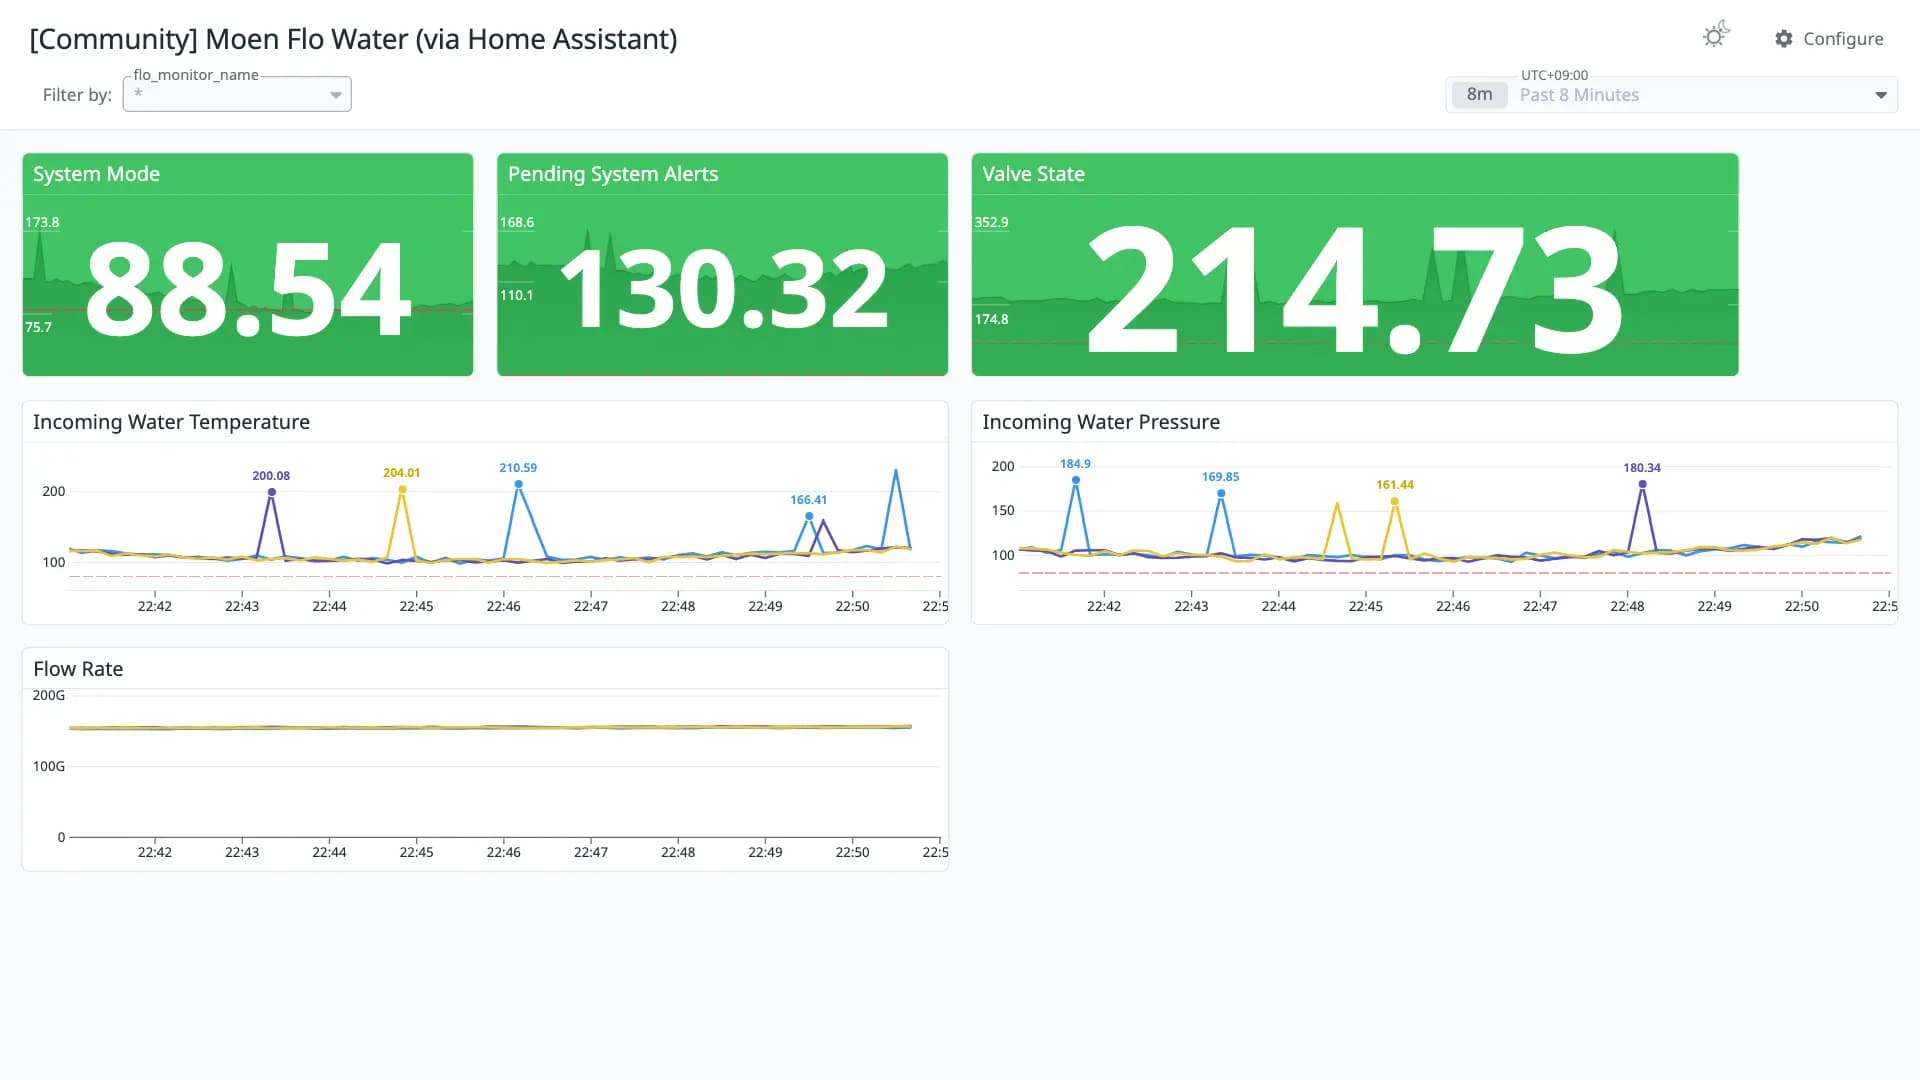The image size is (1920, 1080).
Task: Click the 174.8 label in Valve State
Action: pos(991,319)
